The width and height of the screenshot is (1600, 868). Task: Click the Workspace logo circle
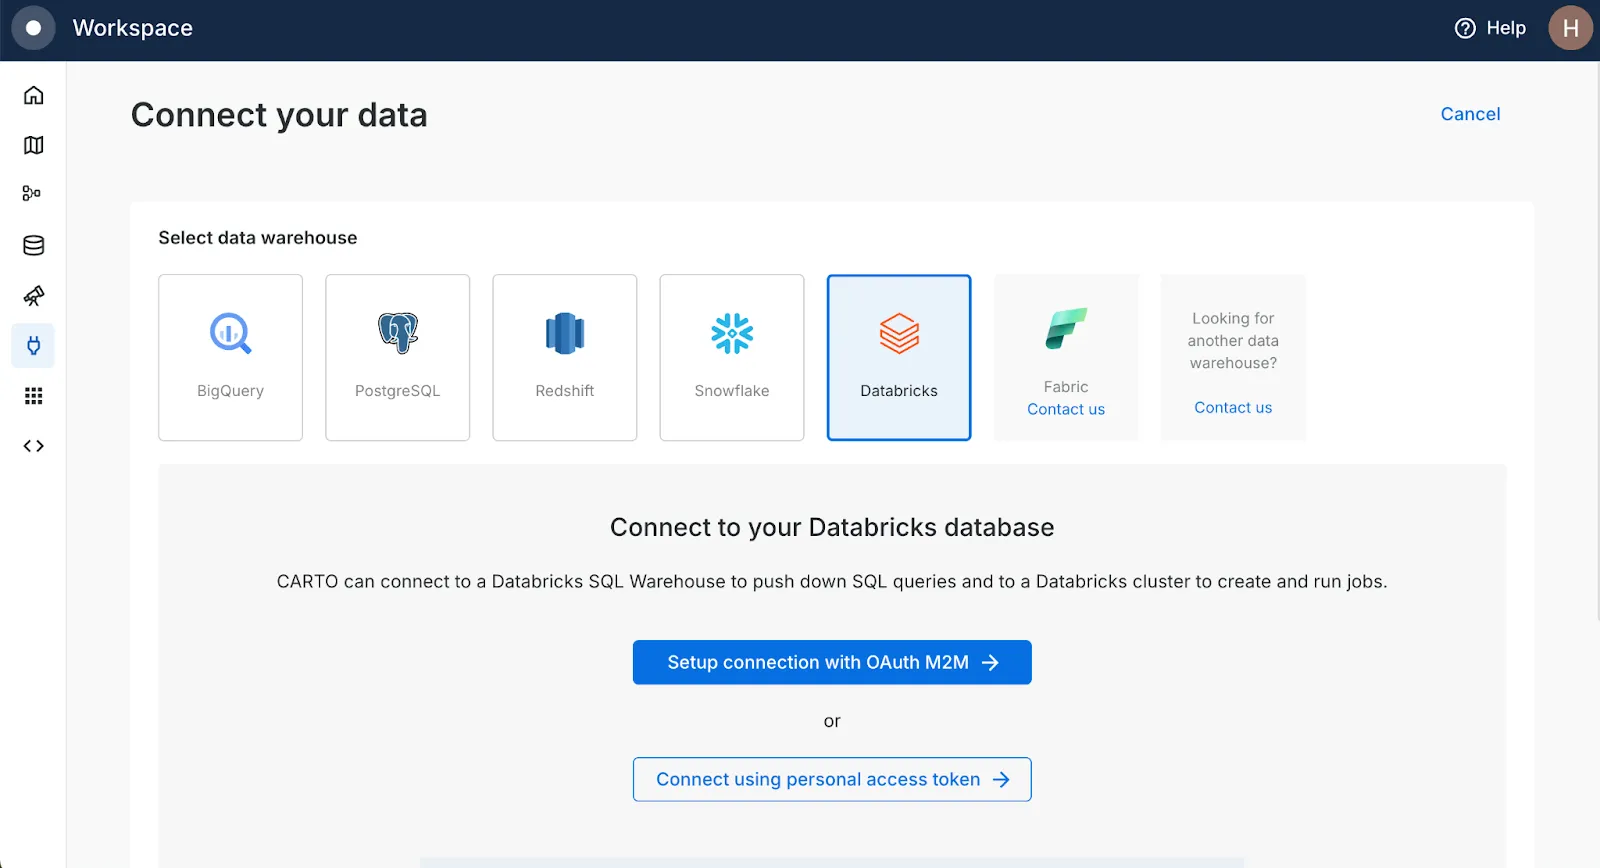click(x=33, y=28)
